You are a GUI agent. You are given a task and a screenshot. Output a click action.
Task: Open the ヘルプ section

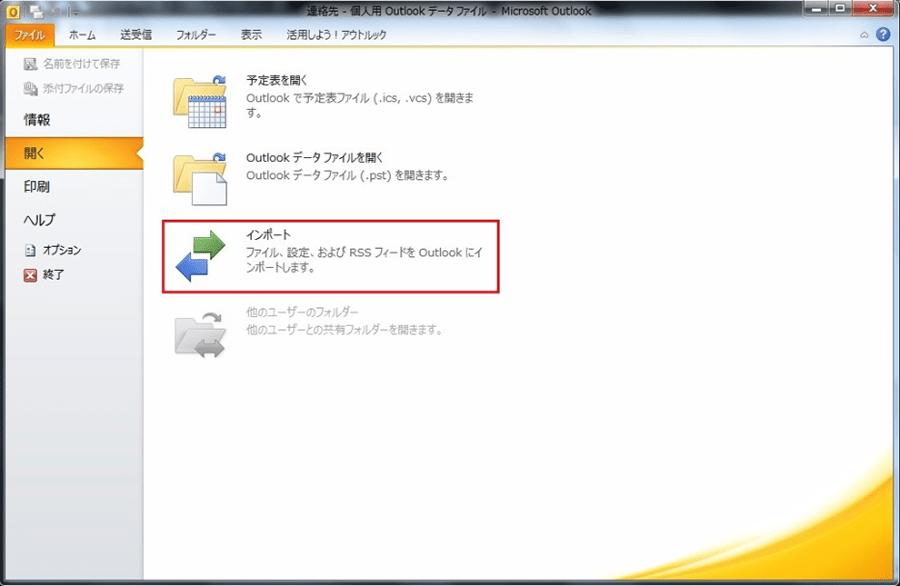[39, 220]
